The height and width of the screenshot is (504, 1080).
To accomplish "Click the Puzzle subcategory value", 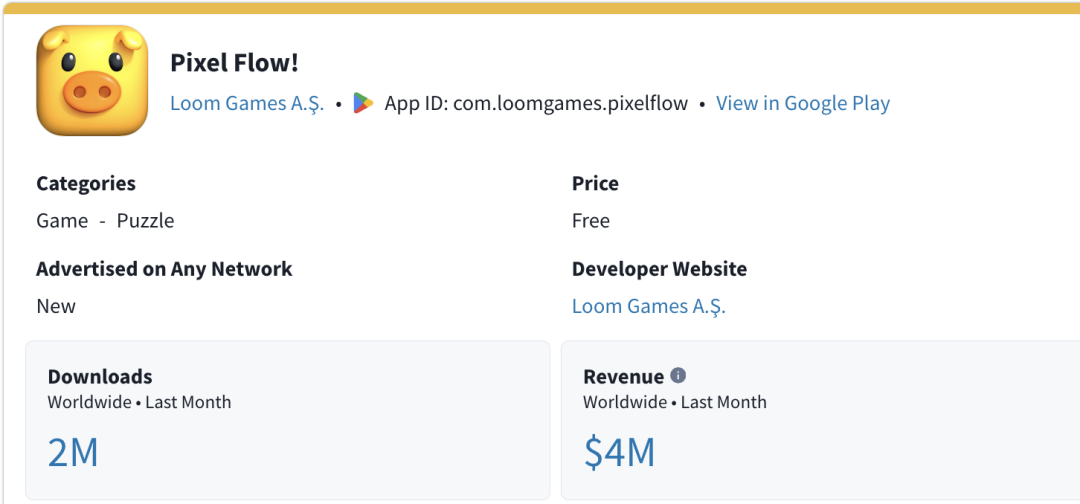I will [x=145, y=221].
